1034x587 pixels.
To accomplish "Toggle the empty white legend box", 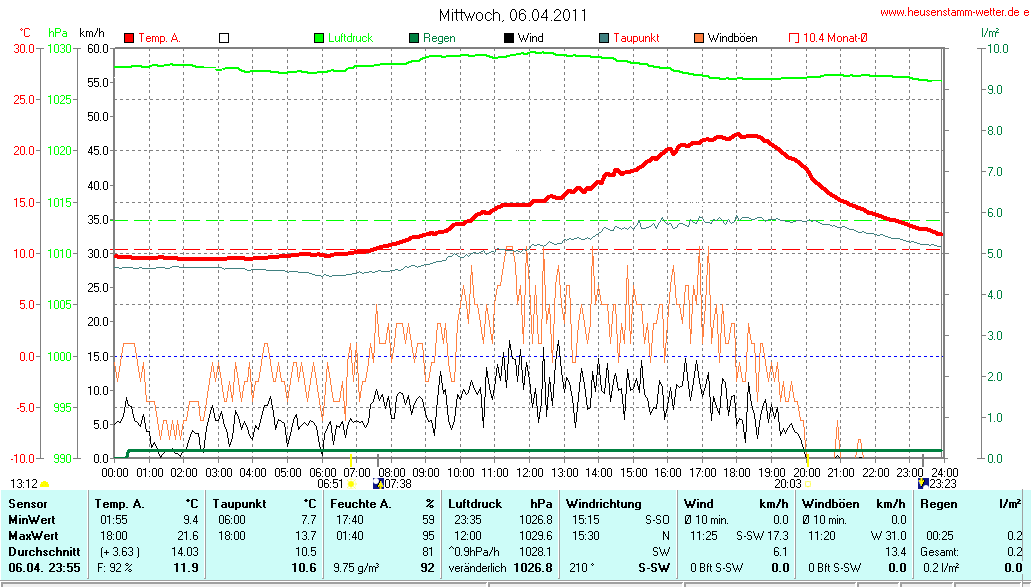I will (224, 38).
